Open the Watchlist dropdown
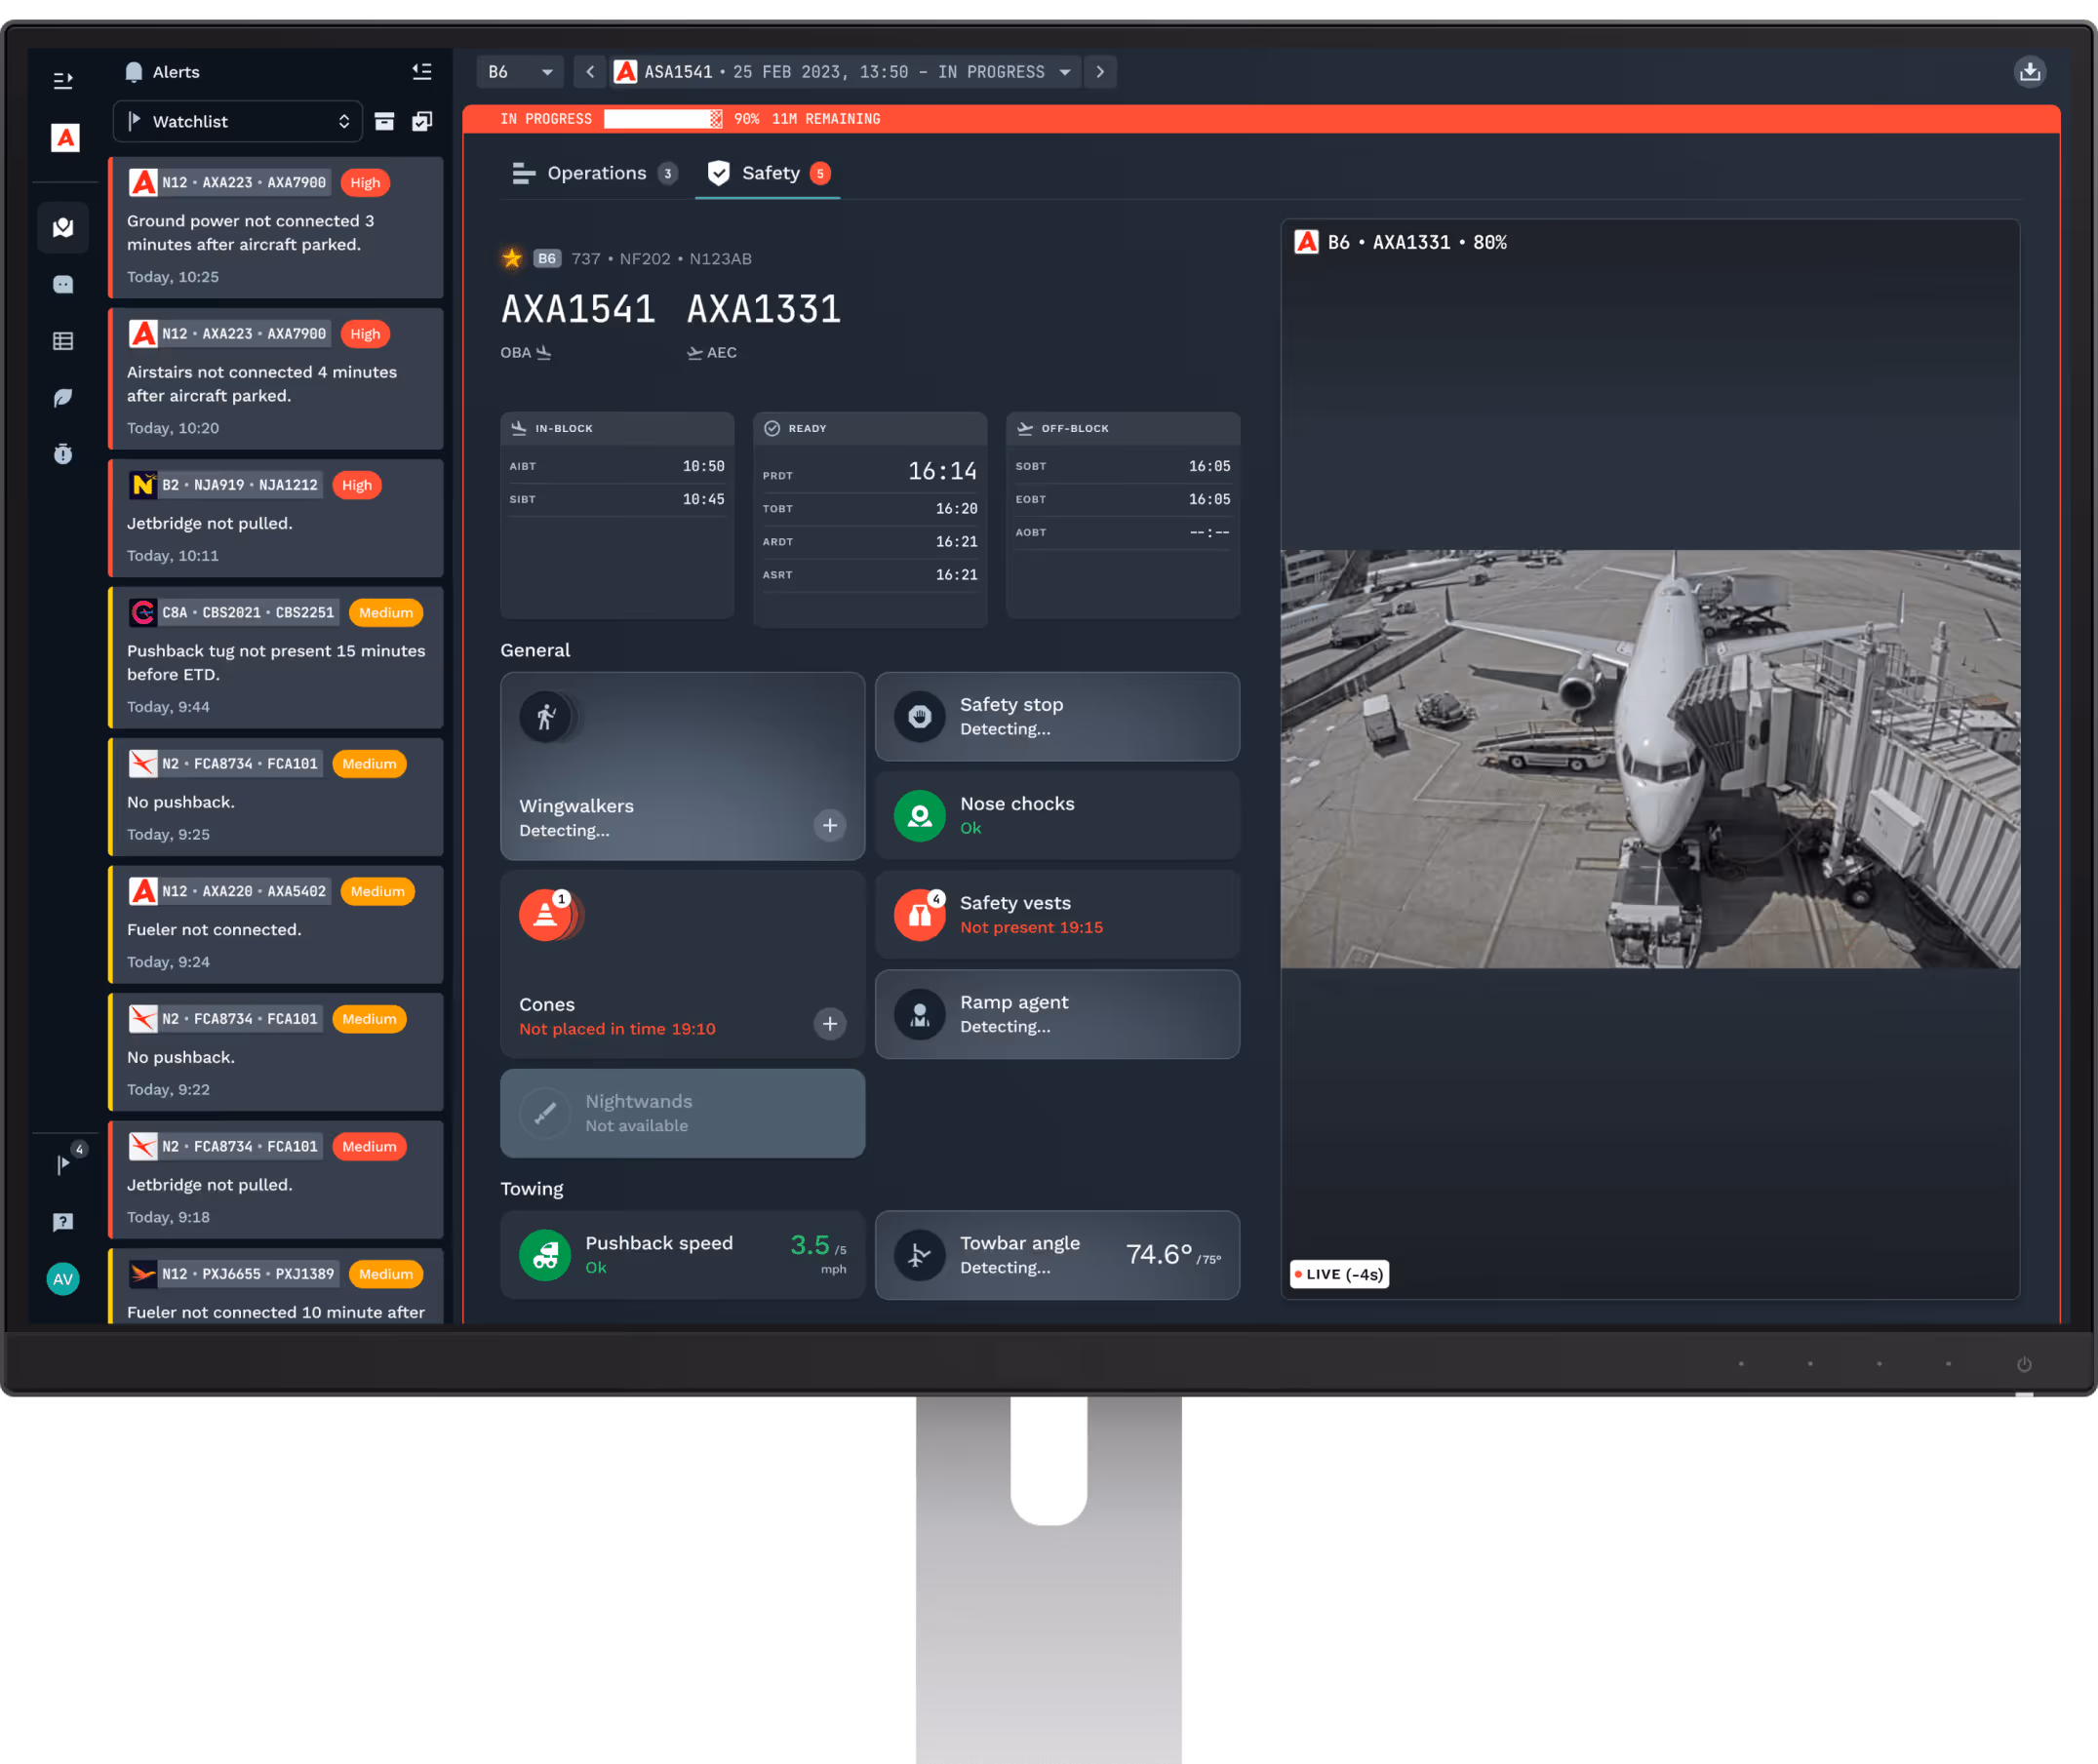This screenshot has width=2098, height=1764. (x=238, y=121)
